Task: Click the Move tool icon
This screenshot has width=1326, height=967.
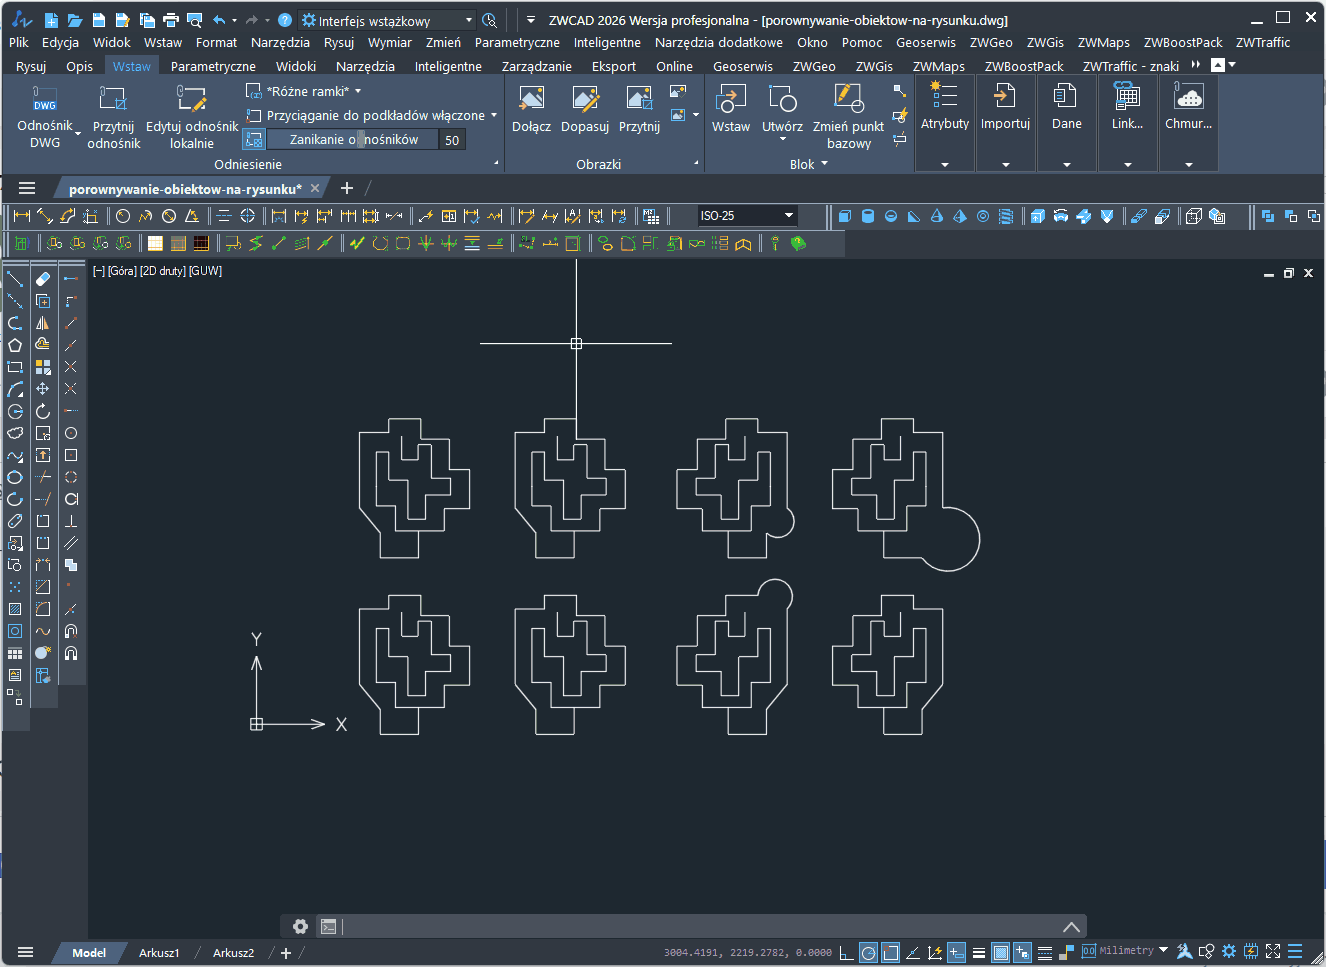Action: point(43,389)
